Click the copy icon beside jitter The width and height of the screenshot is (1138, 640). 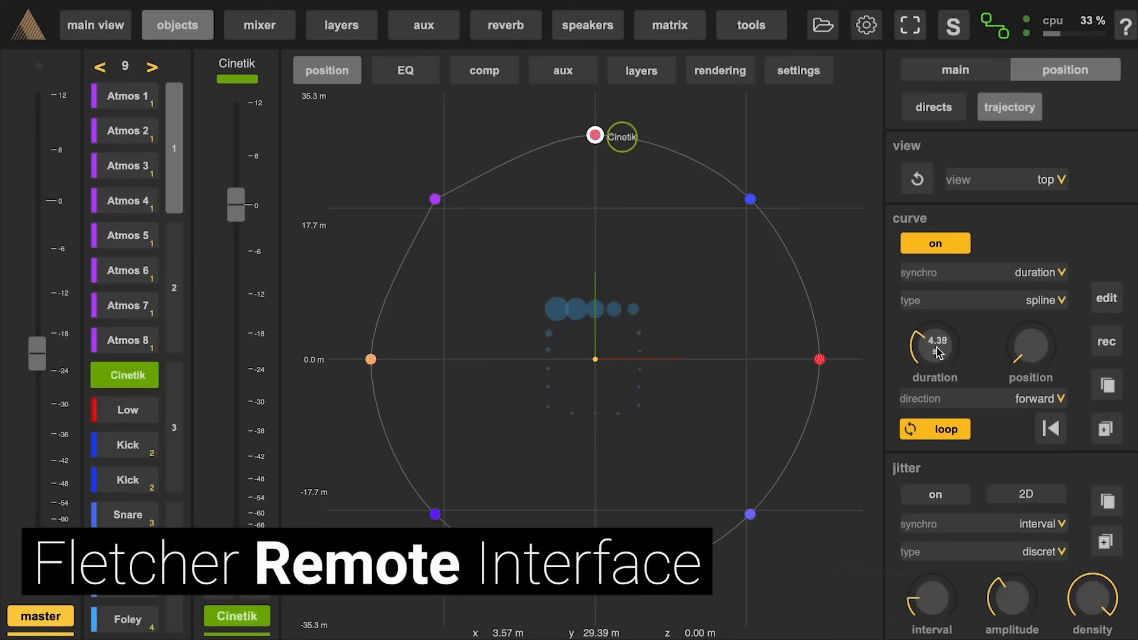[x=1107, y=501]
